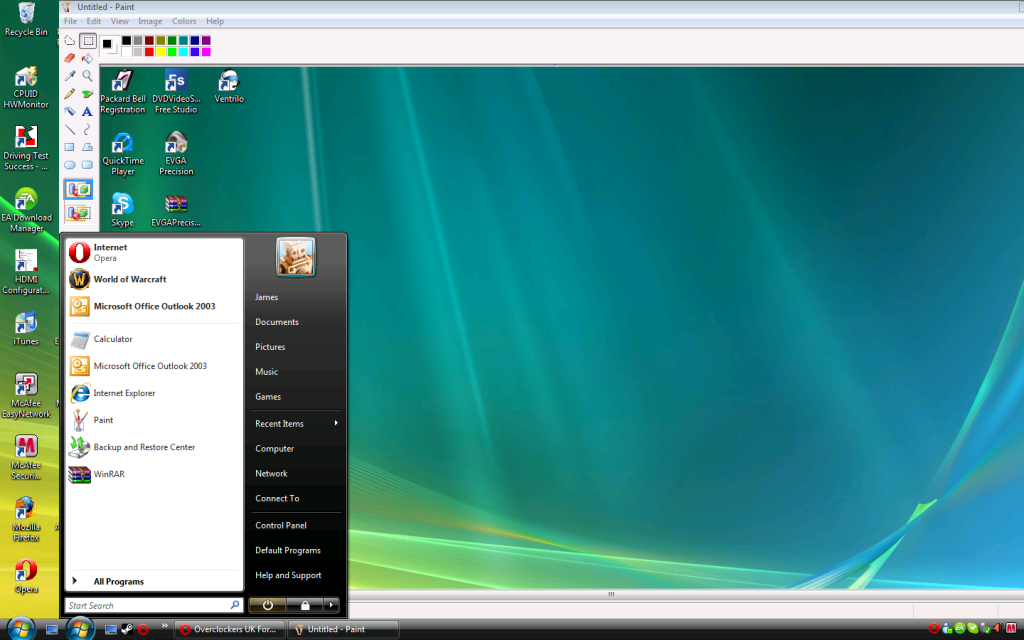Pick the red color swatch in palette
This screenshot has width=1024, height=640.
pos(150,52)
